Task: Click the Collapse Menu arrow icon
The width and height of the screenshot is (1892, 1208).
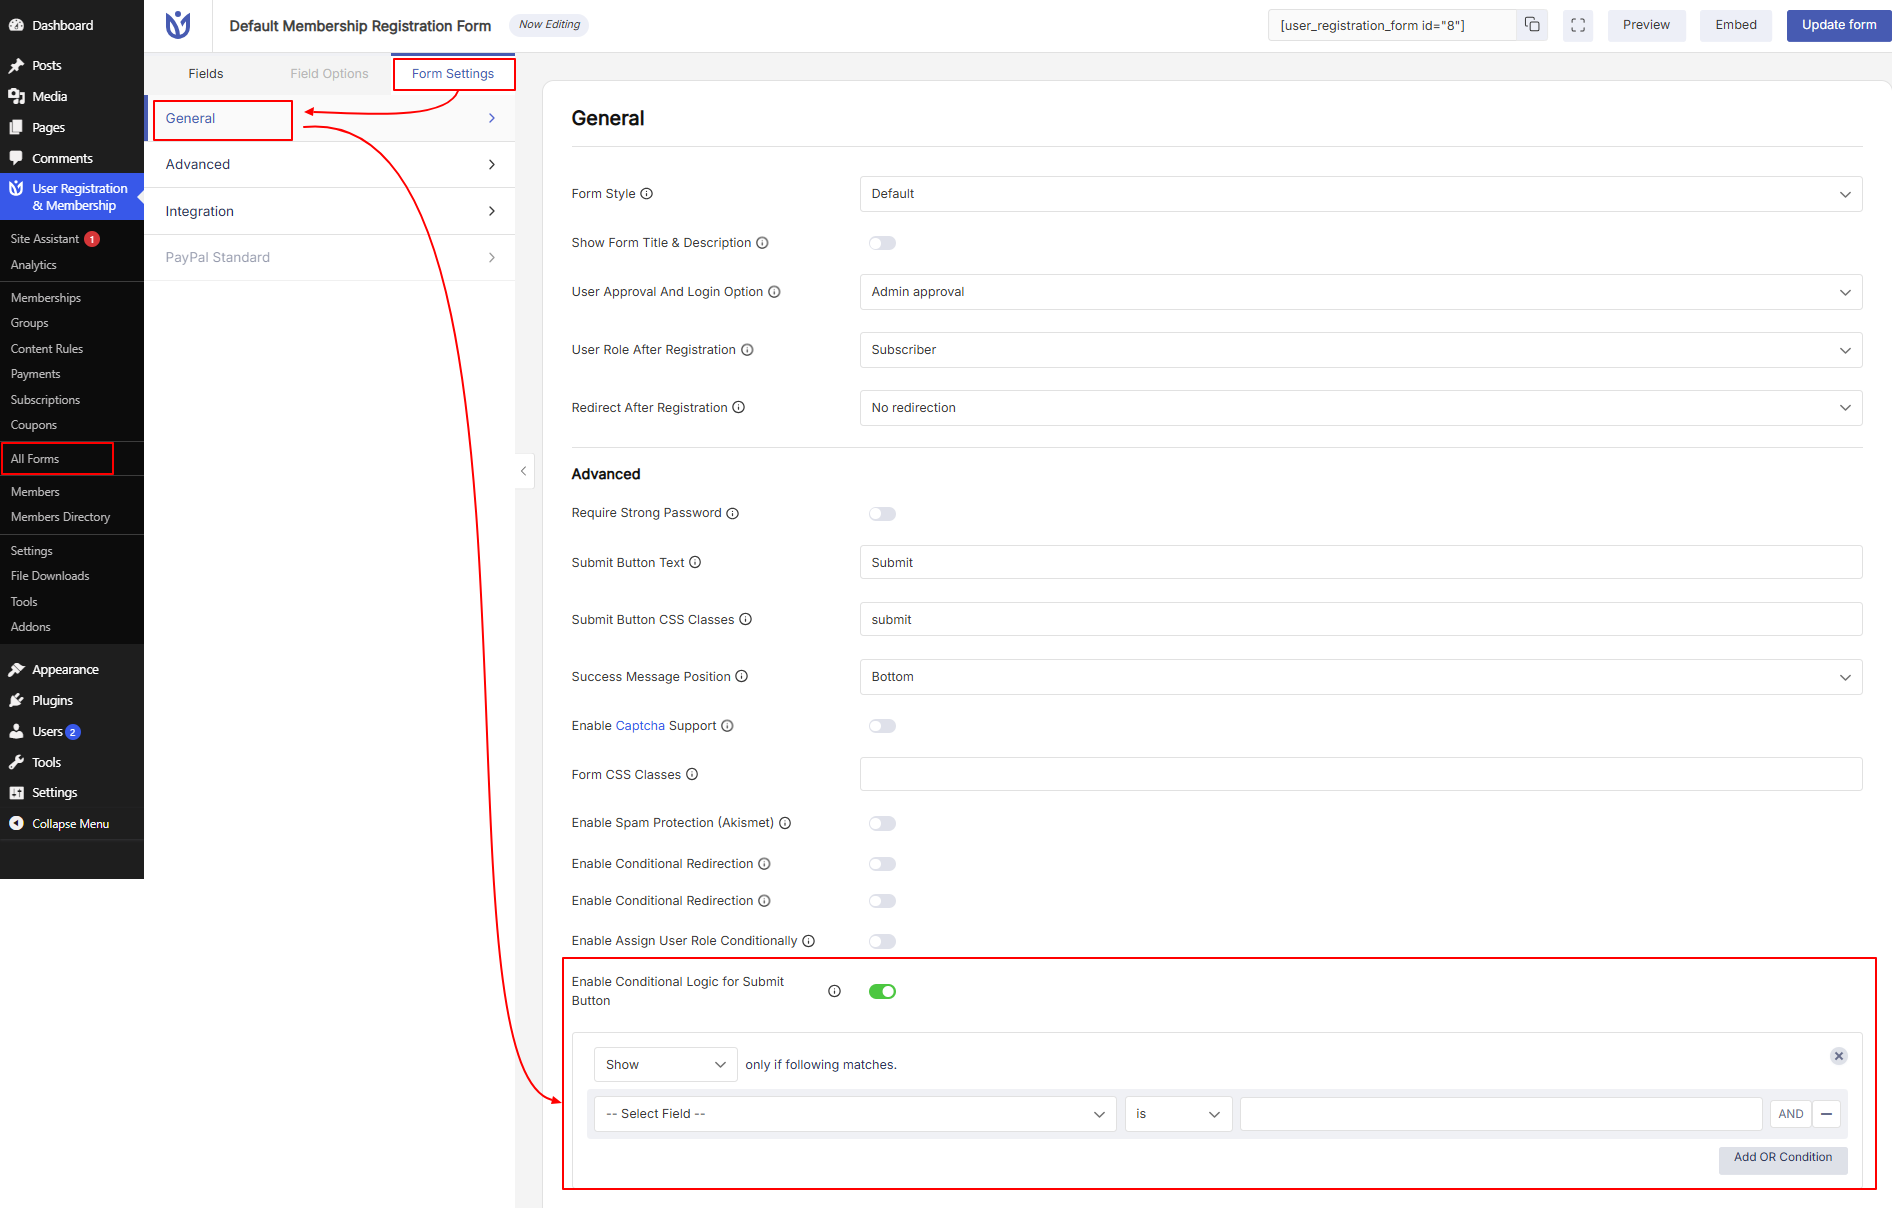Action: tap(16, 823)
